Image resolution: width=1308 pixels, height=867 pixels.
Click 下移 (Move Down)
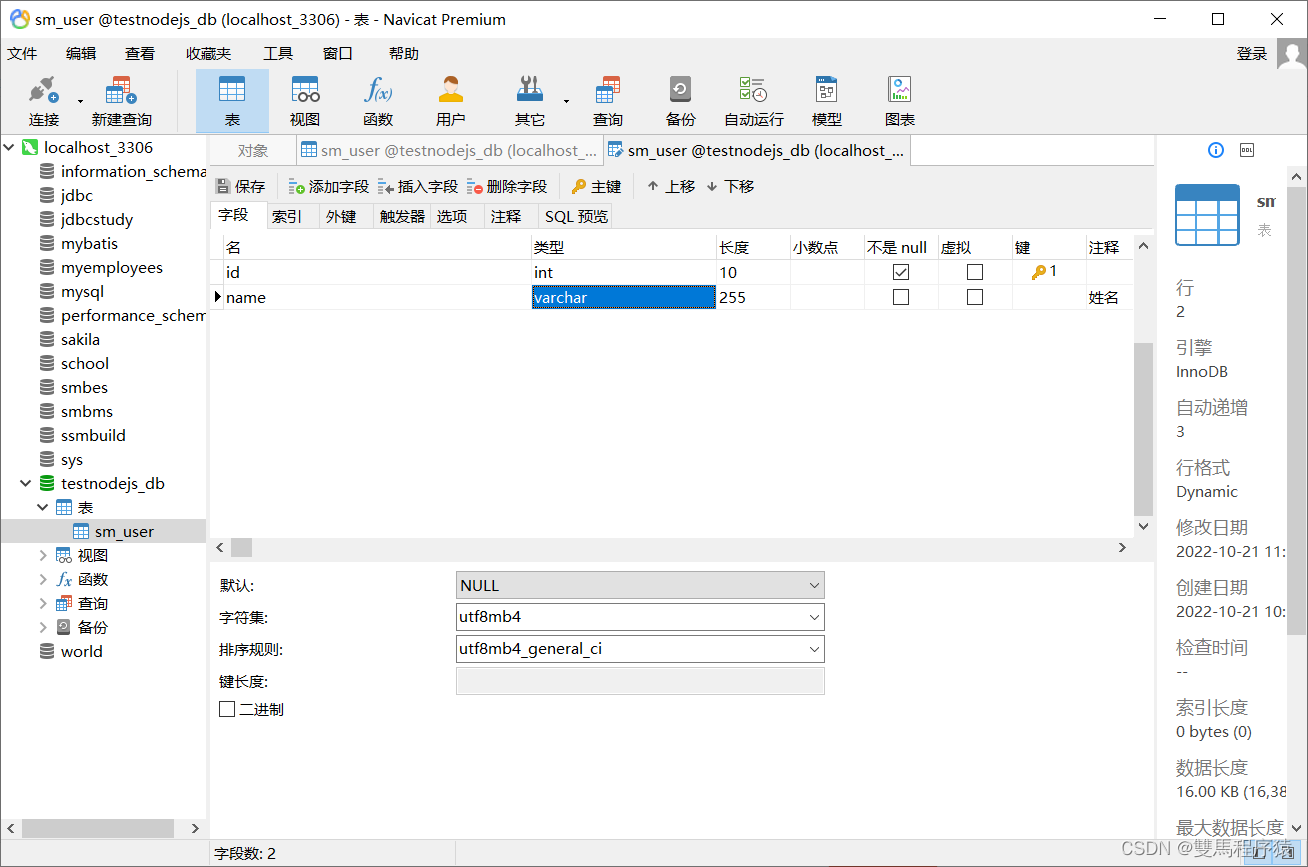pyautogui.click(x=730, y=186)
